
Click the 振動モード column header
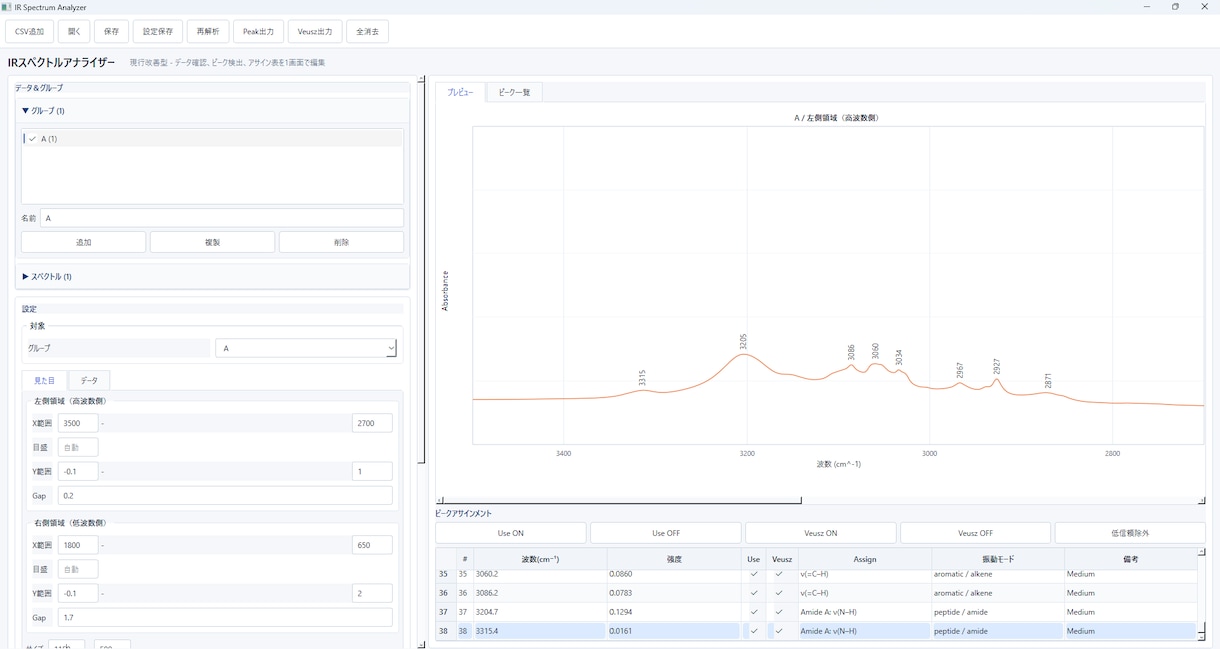(998, 559)
